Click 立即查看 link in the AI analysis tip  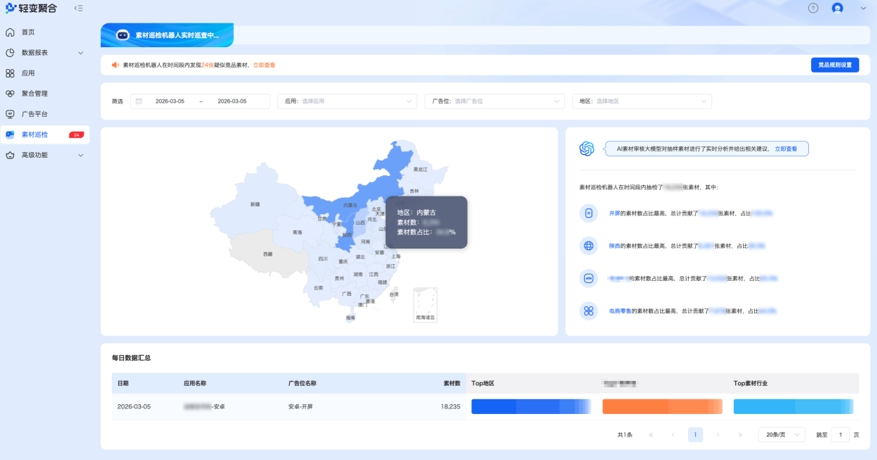[x=786, y=149]
